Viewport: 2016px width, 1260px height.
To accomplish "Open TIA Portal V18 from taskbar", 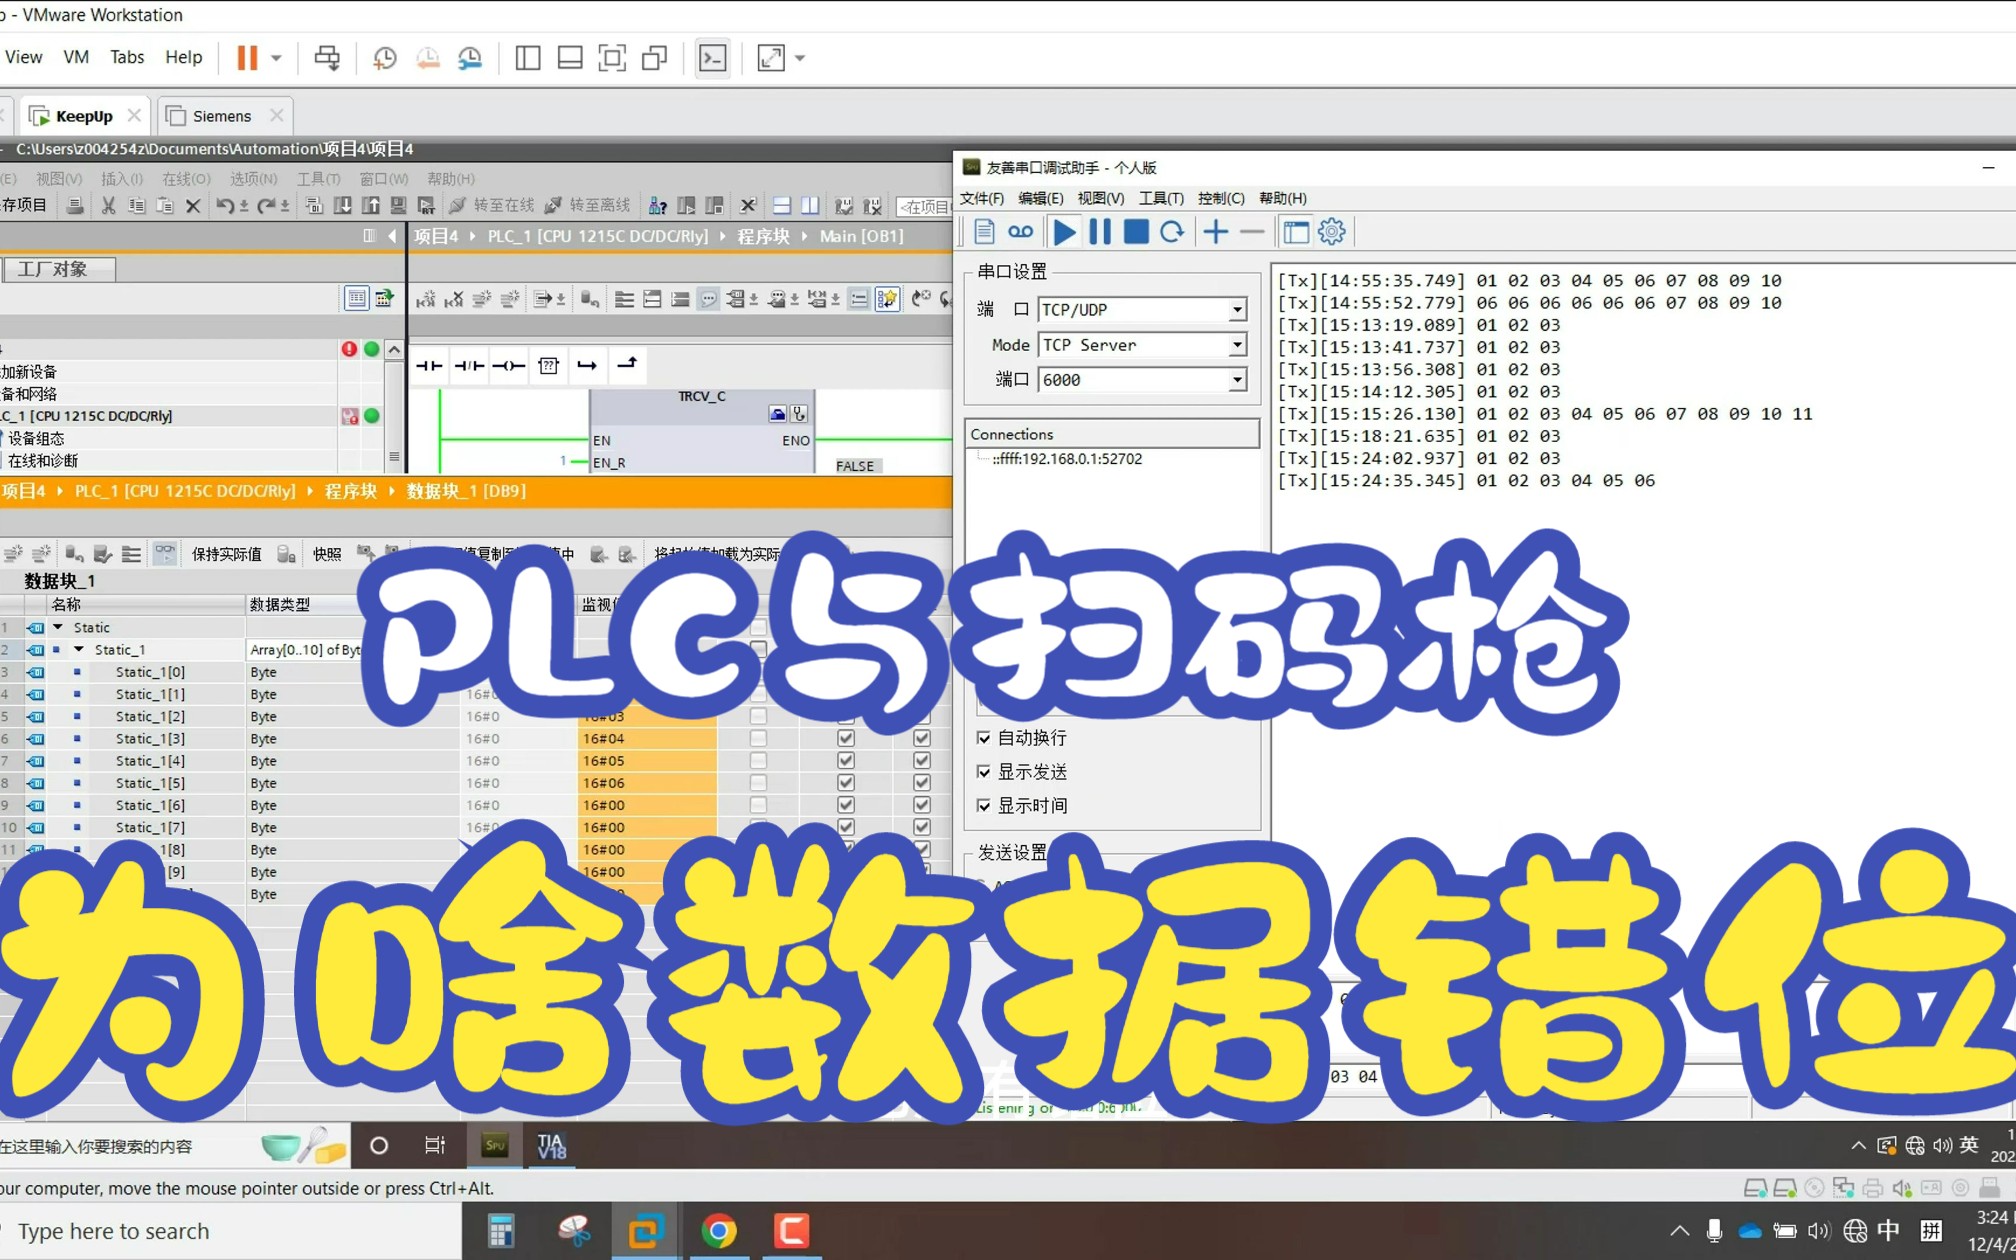I will click(551, 1145).
